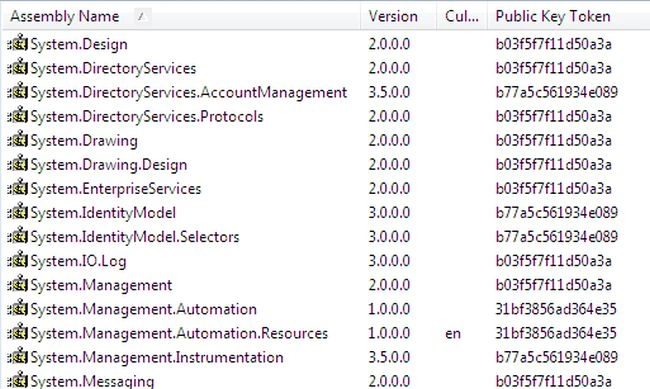This screenshot has height=389, width=650.
Task: Click the System.Drawing assembly icon
Action: (x=18, y=139)
